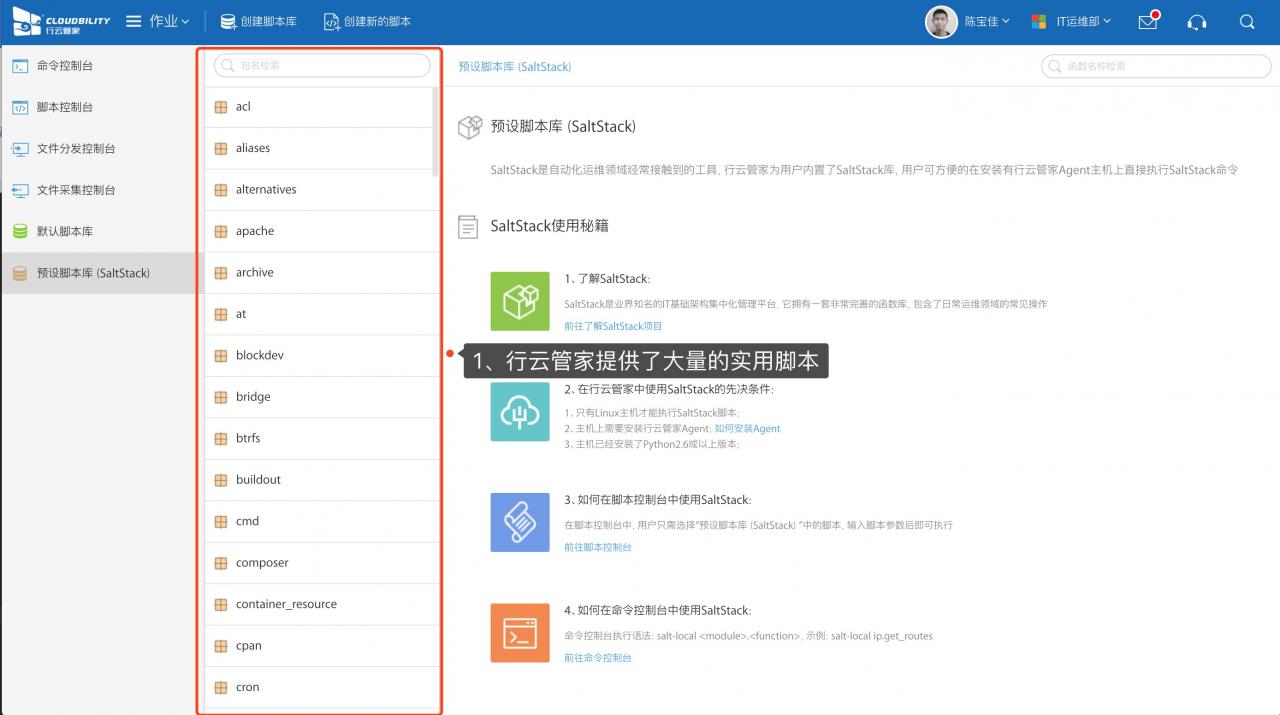Screen dimensions: 1280x715
Task: Open 命令控制台 in the sidebar
Action: 65,66
